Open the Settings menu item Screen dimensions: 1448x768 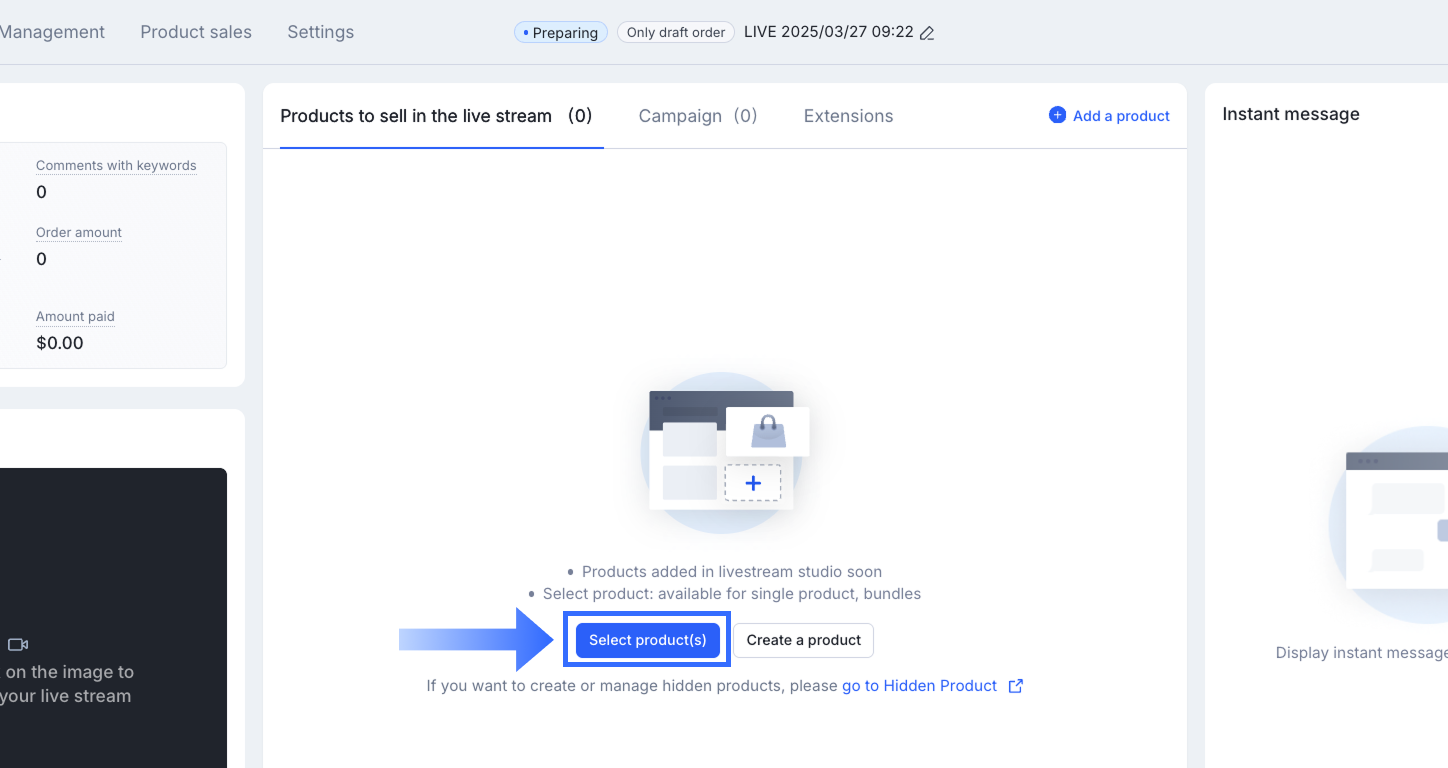click(320, 32)
